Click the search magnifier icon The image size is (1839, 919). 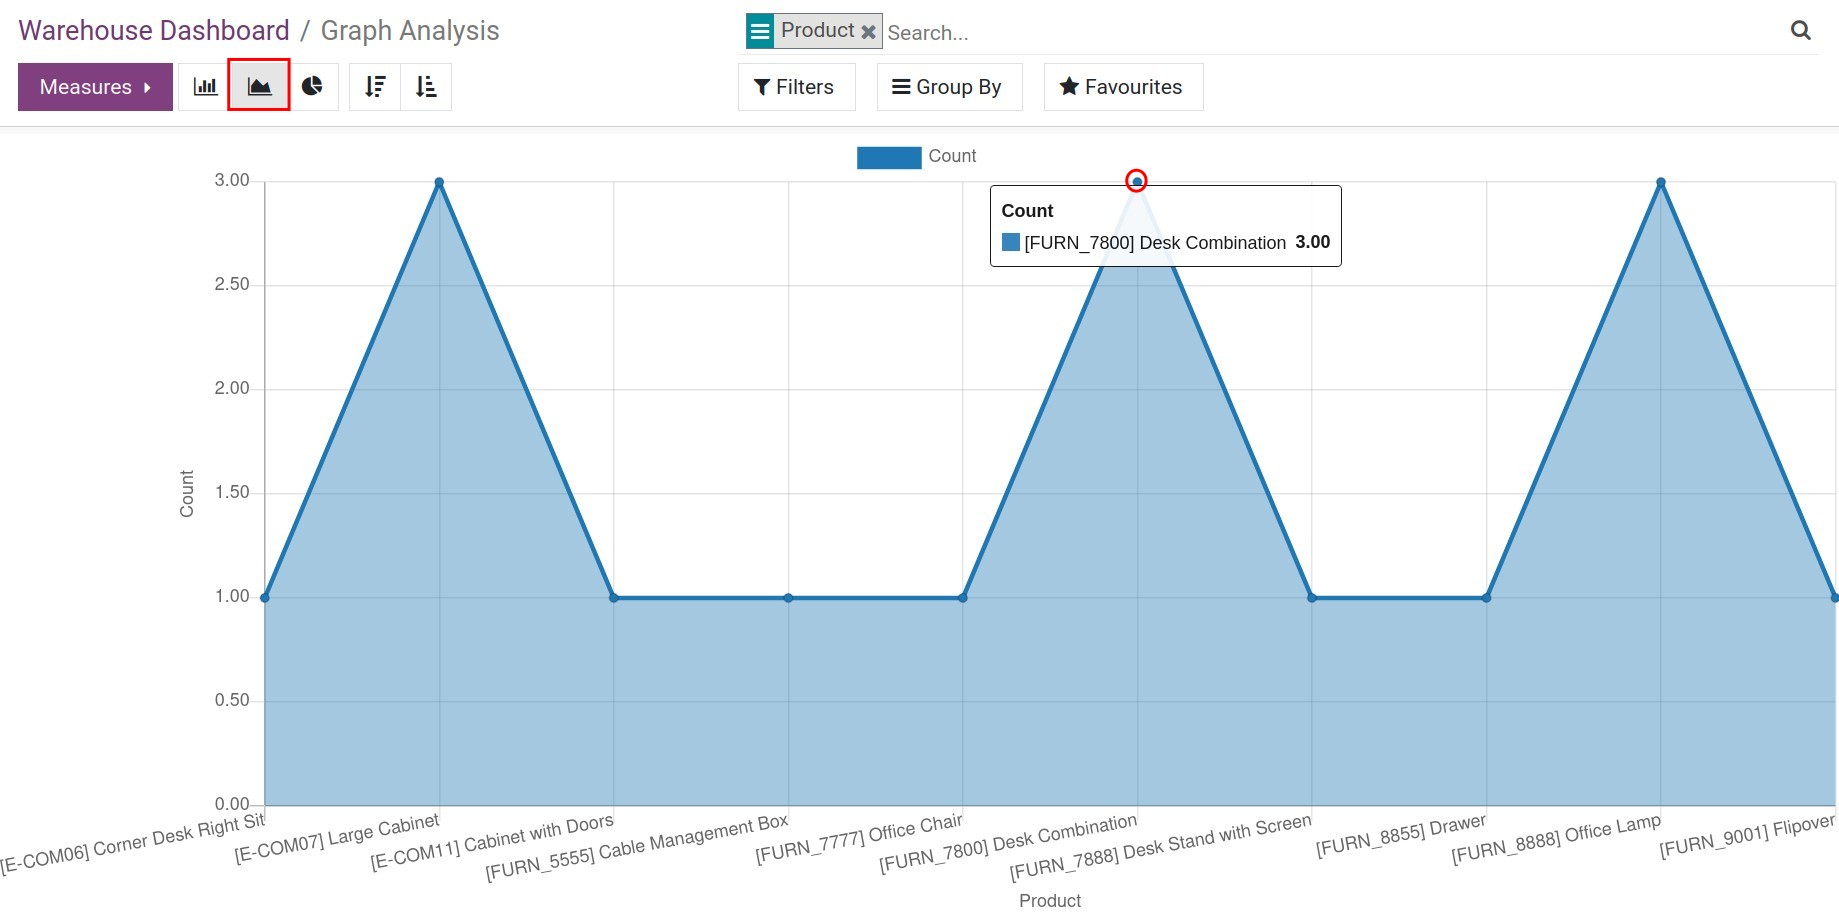(x=1800, y=31)
